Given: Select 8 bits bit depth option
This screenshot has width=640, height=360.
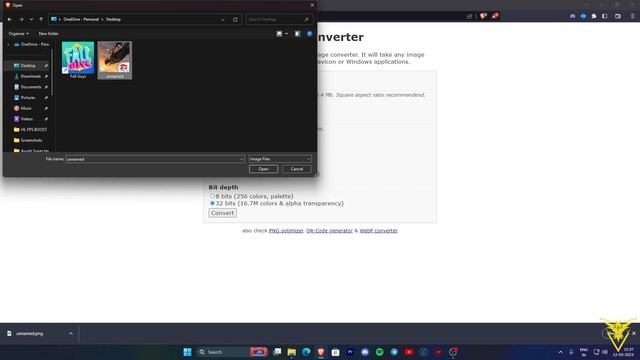Looking at the screenshot, I should (212, 196).
